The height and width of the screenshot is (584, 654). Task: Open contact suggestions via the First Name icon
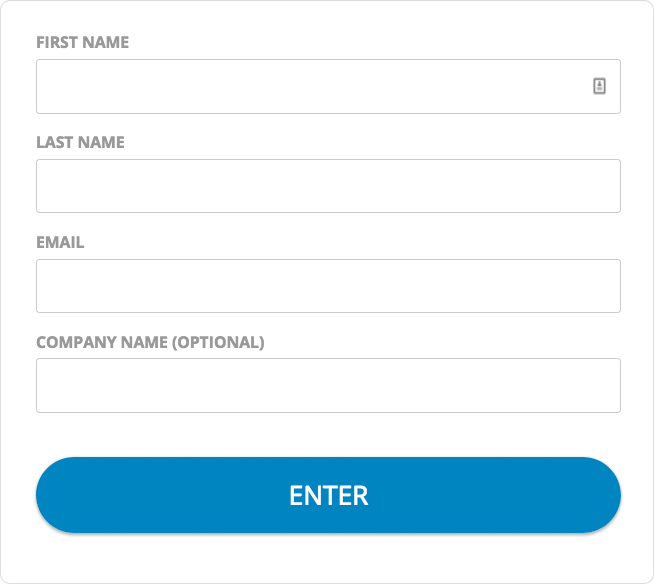[x=600, y=86]
